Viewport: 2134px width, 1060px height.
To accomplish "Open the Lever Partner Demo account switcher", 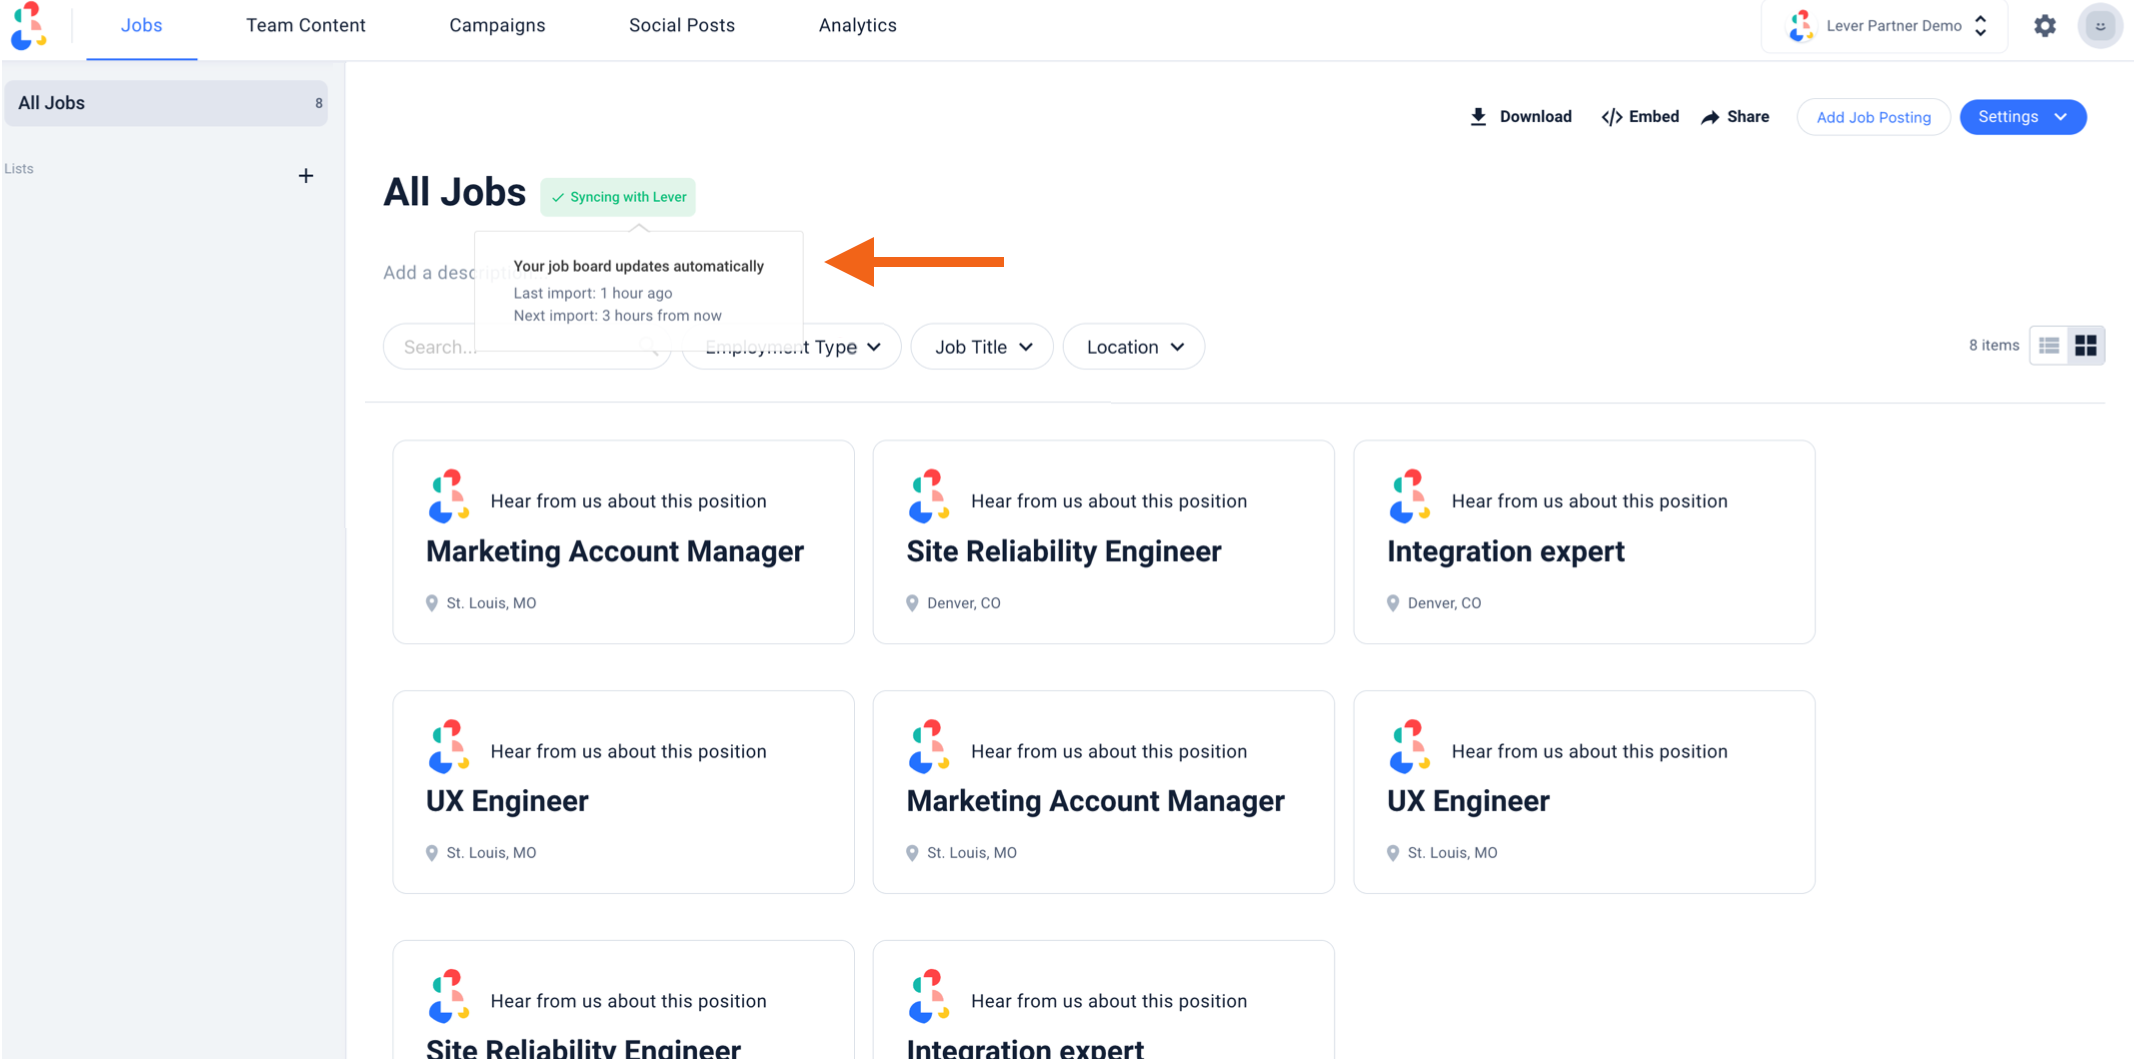I will pyautogui.click(x=1885, y=26).
